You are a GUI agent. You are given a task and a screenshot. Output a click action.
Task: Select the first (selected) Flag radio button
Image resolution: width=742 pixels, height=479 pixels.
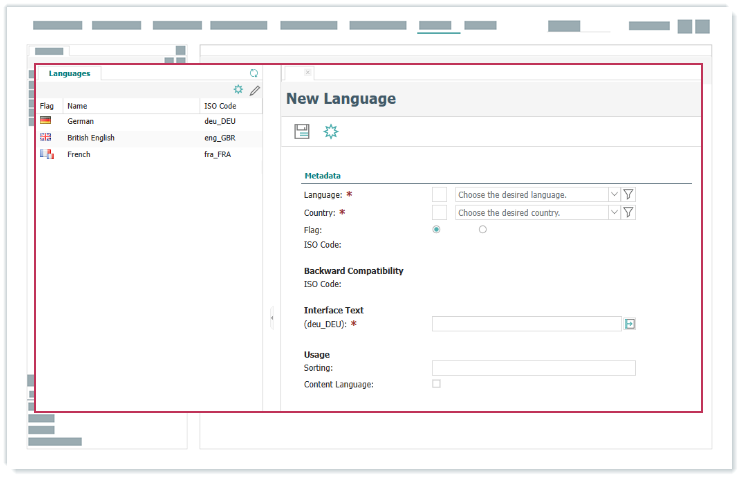pos(436,229)
